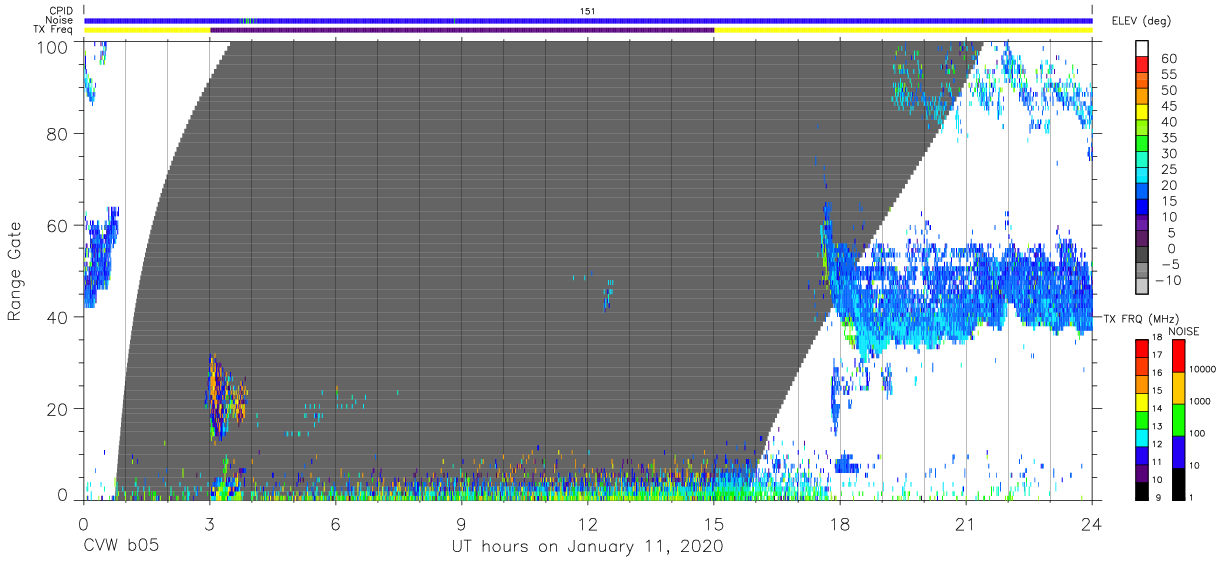Click the orange 1000–10000 noise swatch
Screen dimensions: 1228x567
(x=1177, y=387)
